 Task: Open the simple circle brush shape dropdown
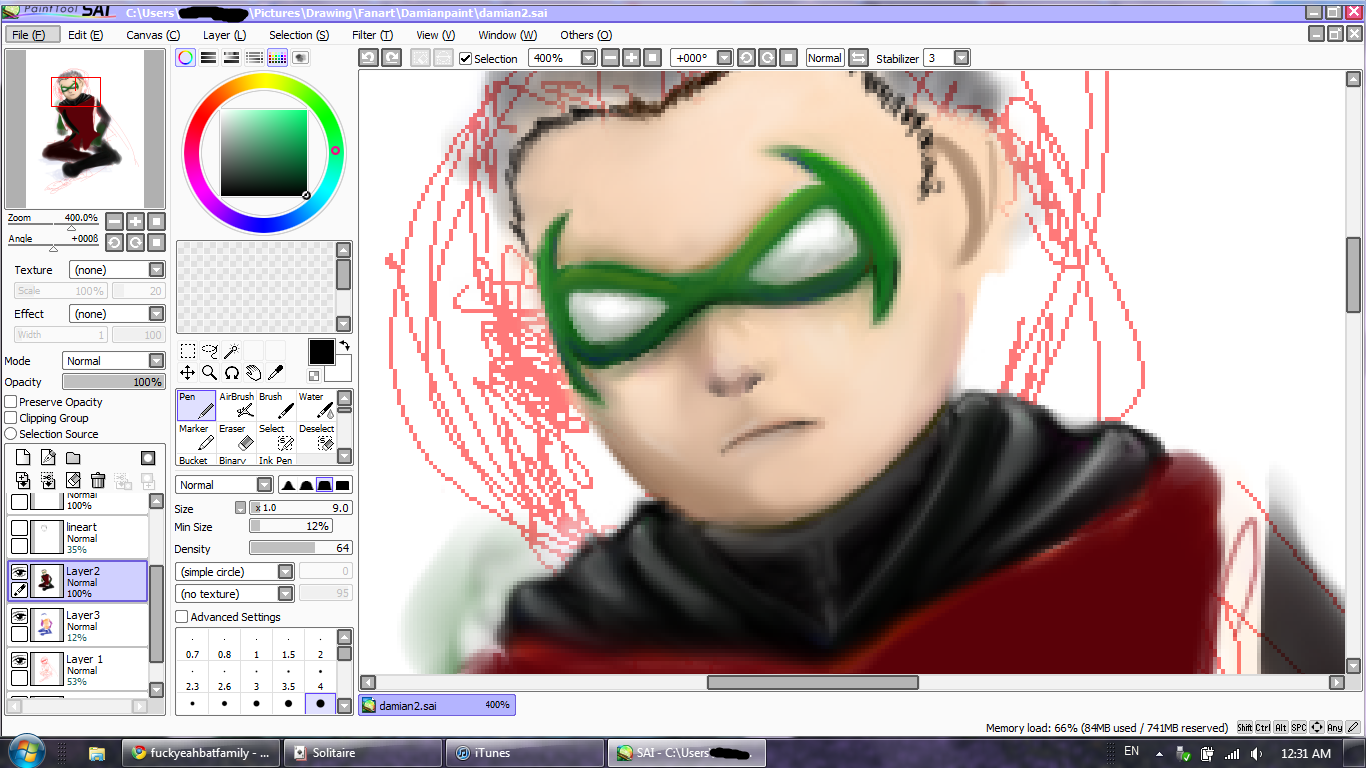click(x=234, y=572)
